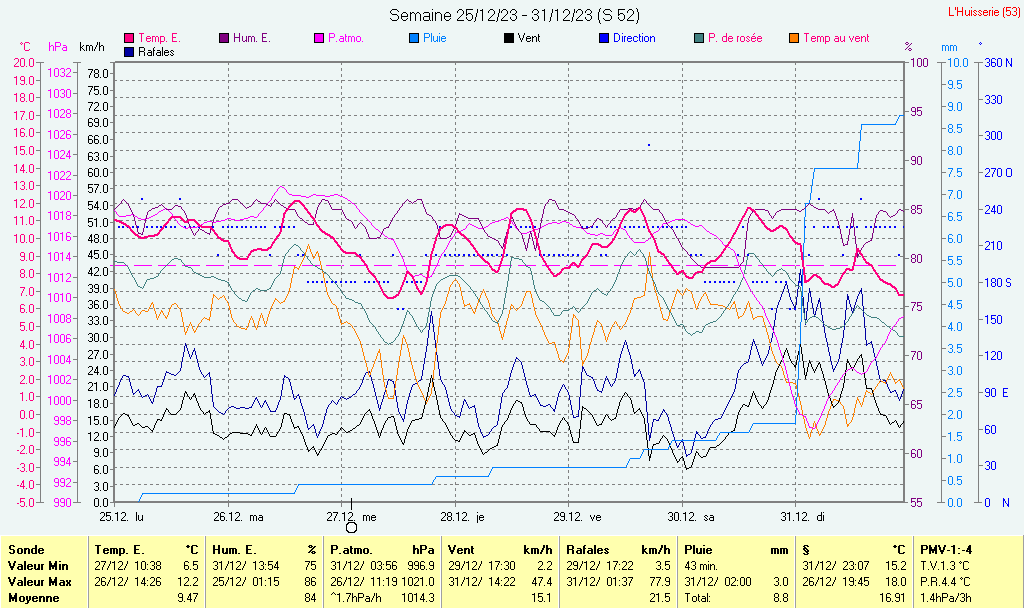The image size is (1024, 608).
Task: Click the 29.12. ve date axis label
Action: 577,517
